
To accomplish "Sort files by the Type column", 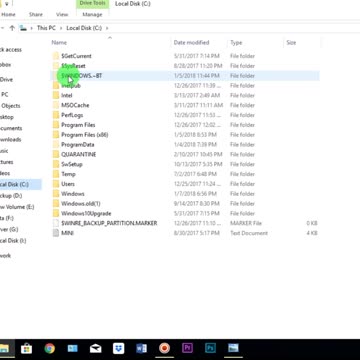I will [236, 43].
